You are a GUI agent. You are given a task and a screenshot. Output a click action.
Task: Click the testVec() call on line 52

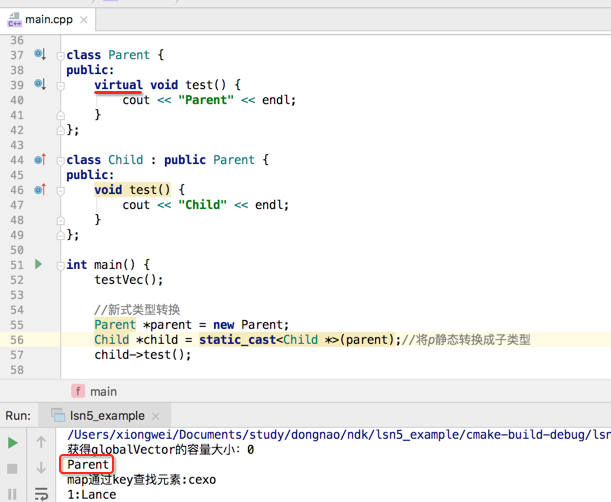pyautogui.click(x=129, y=279)
